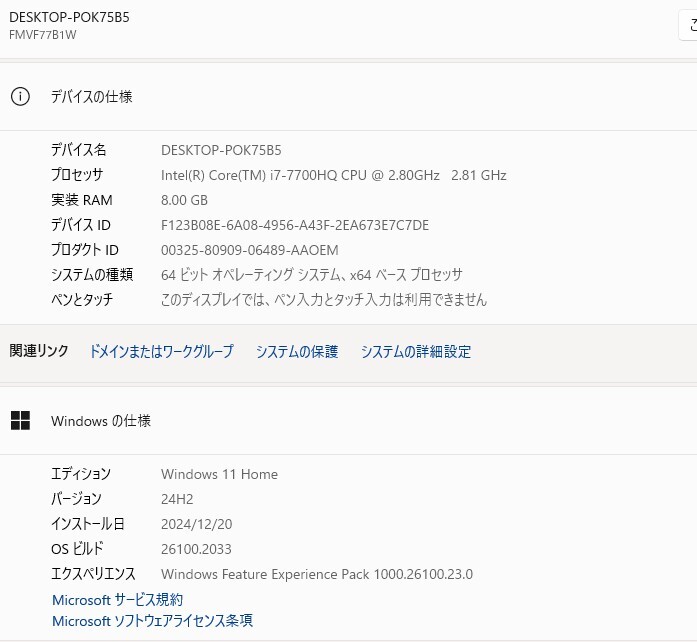The height and width of the screenshot is (642, 697).
Task: Open the ドメインまたはワークグループ link
Action: pyautogui.click(x=161, y=351)
